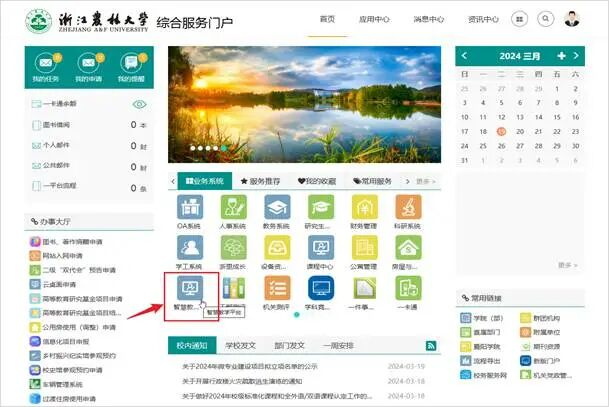The height and width of the screenshot is (407, 609).
Task: Open the 人事系统 icon
Action: point(233,207)
